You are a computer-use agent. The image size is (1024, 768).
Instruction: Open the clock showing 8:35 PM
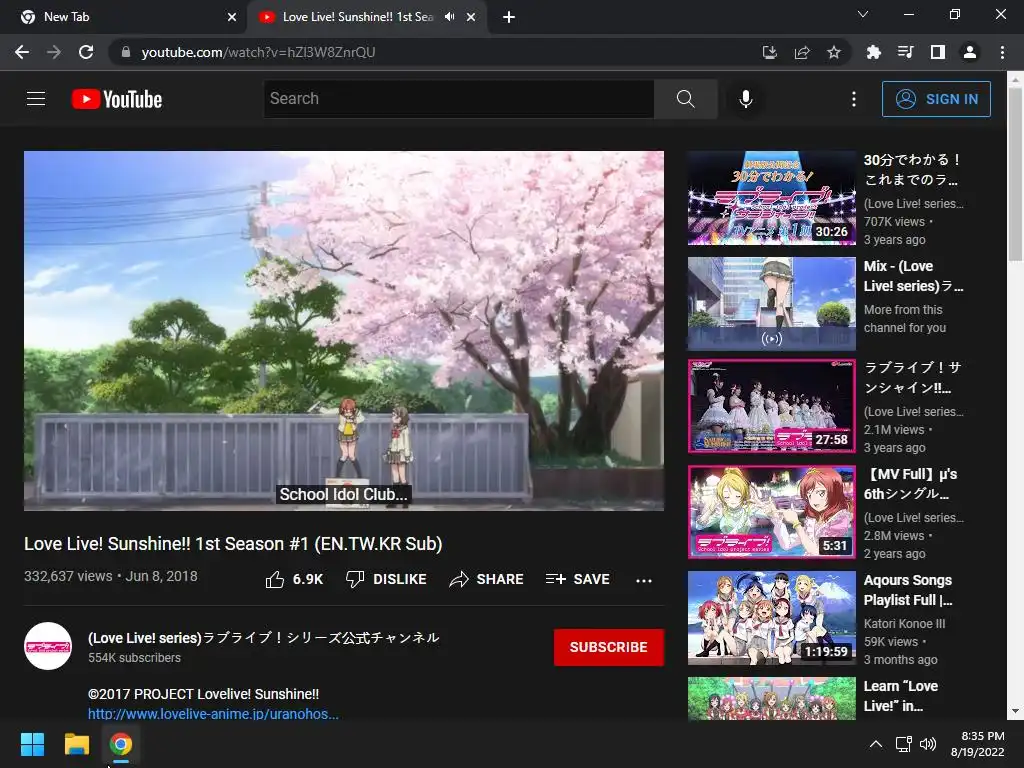click(978, 744)
